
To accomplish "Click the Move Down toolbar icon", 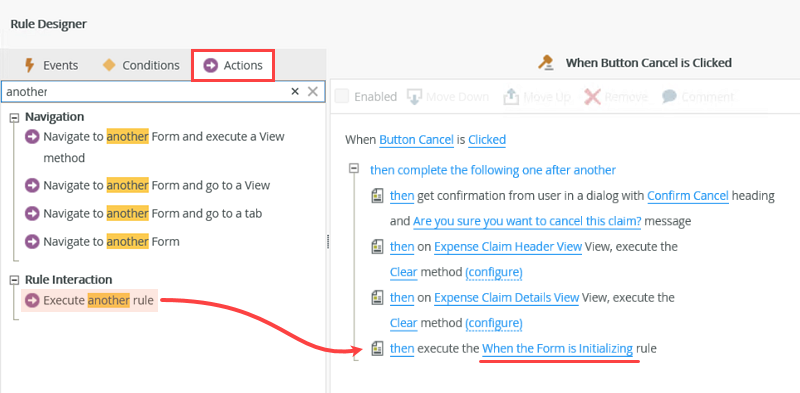I will (414, 96).
